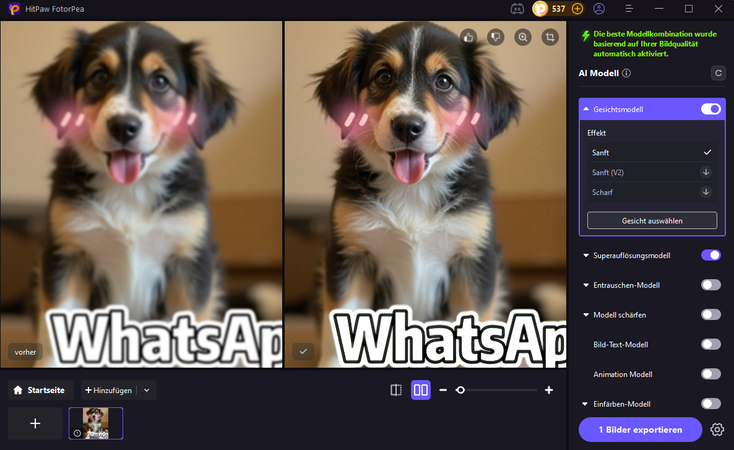The height and width of the screenshot is (450, 734).
Task: Click the vorher label on original image
Action: [x=25, y=352]
